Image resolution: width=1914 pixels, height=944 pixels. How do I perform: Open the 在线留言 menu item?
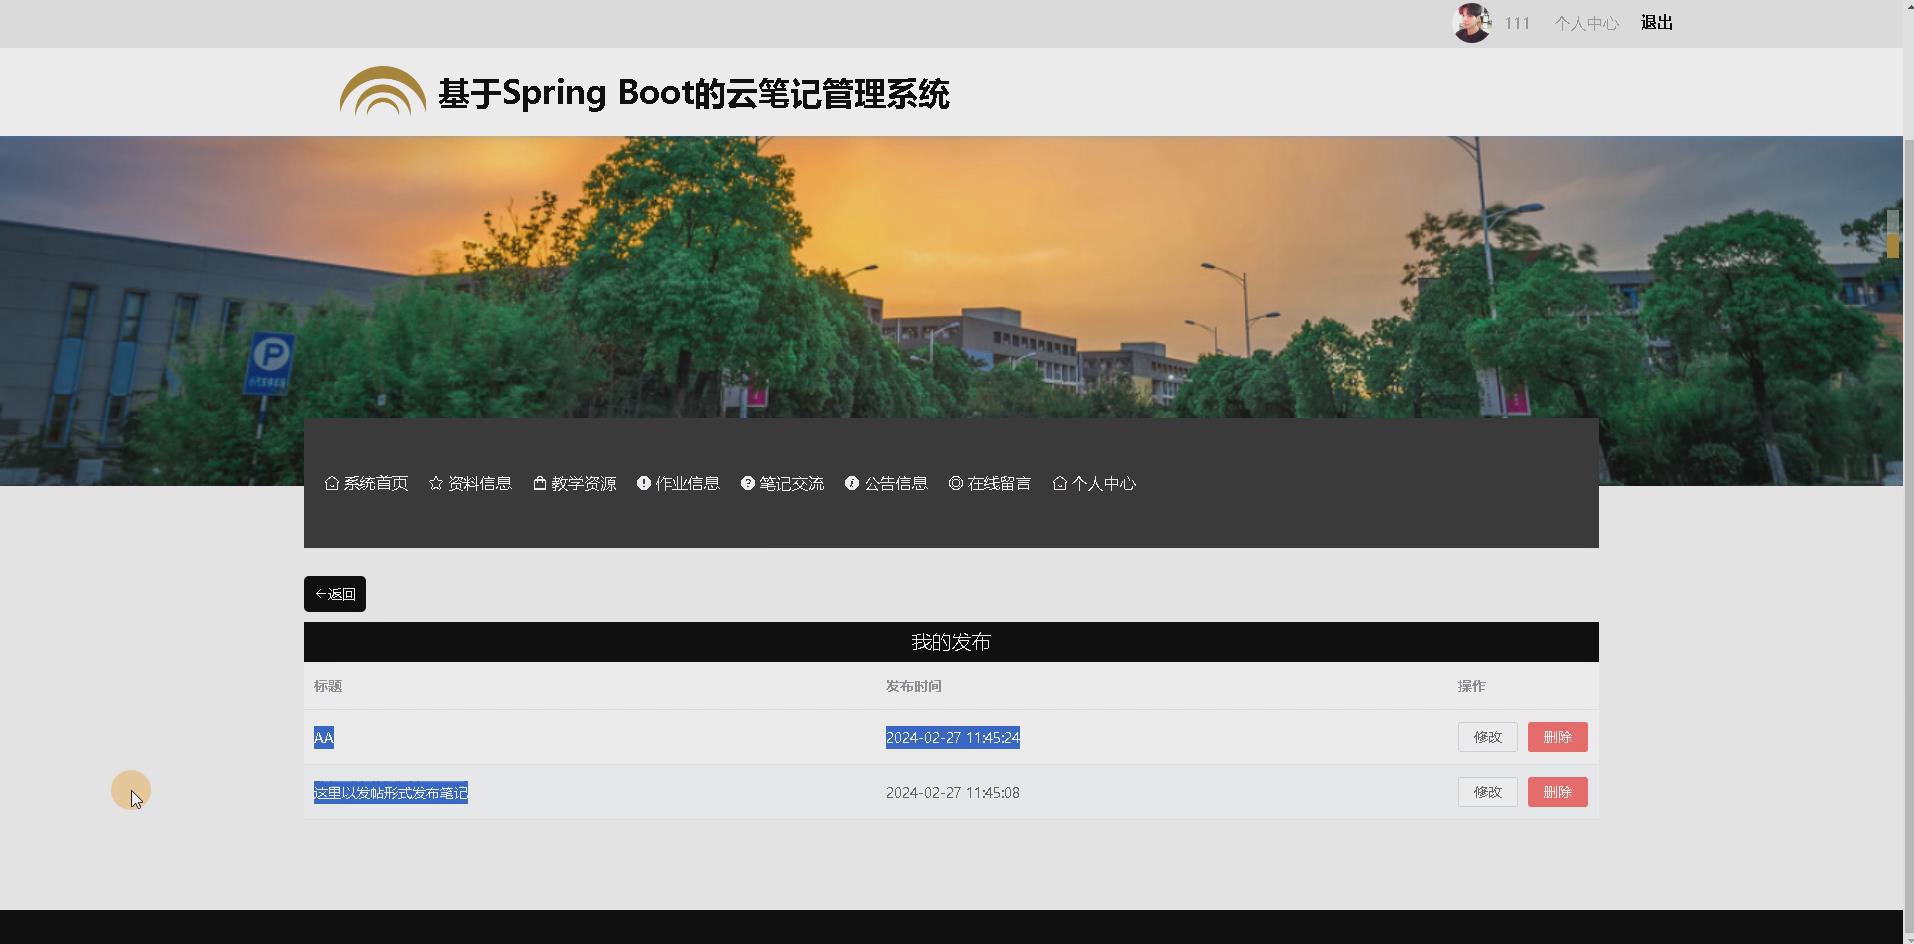point(1000,484)
